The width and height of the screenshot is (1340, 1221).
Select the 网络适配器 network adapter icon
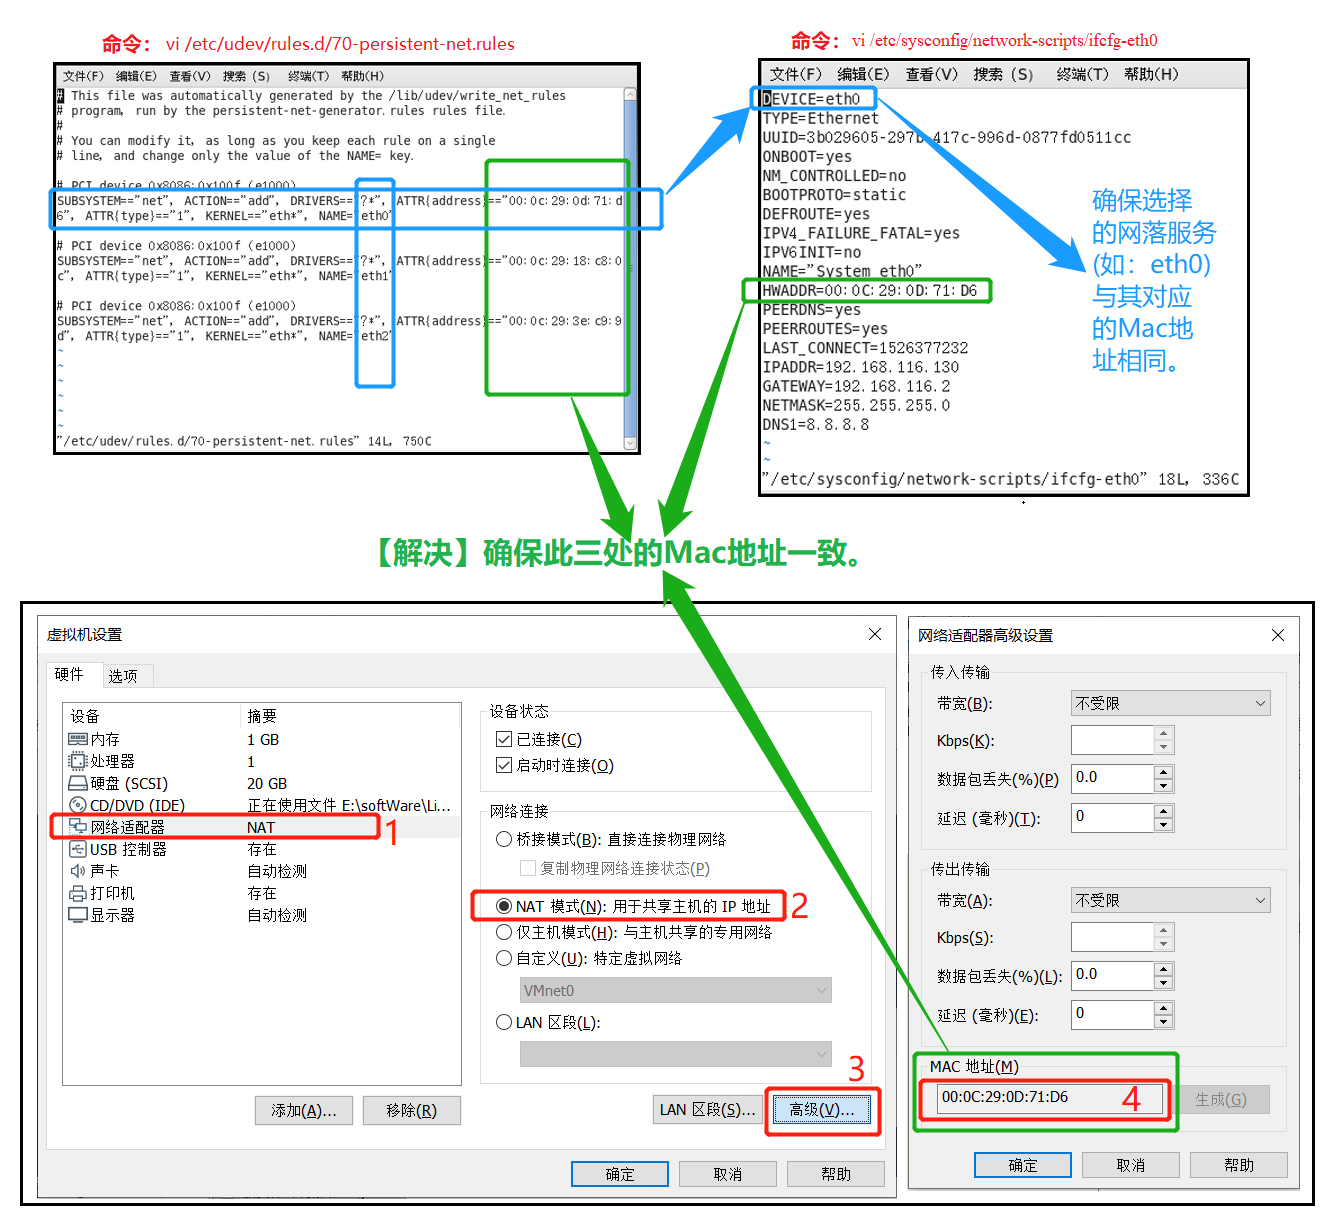[x=79, y=826]
